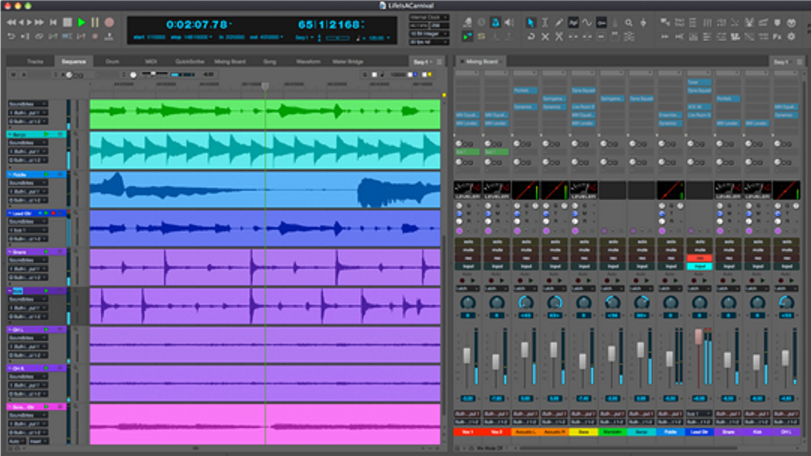Click the Lead Gtr volume fader
The width and height of the screenshot is (811, 456).
point(698,337)
